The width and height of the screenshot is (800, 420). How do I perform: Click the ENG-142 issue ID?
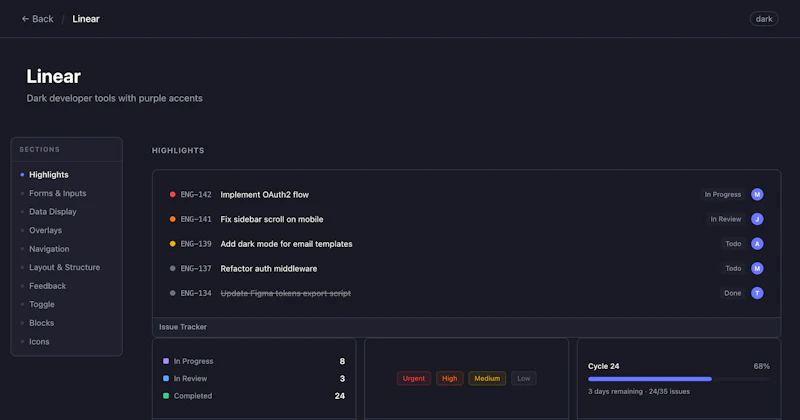[x=196, y=194]
